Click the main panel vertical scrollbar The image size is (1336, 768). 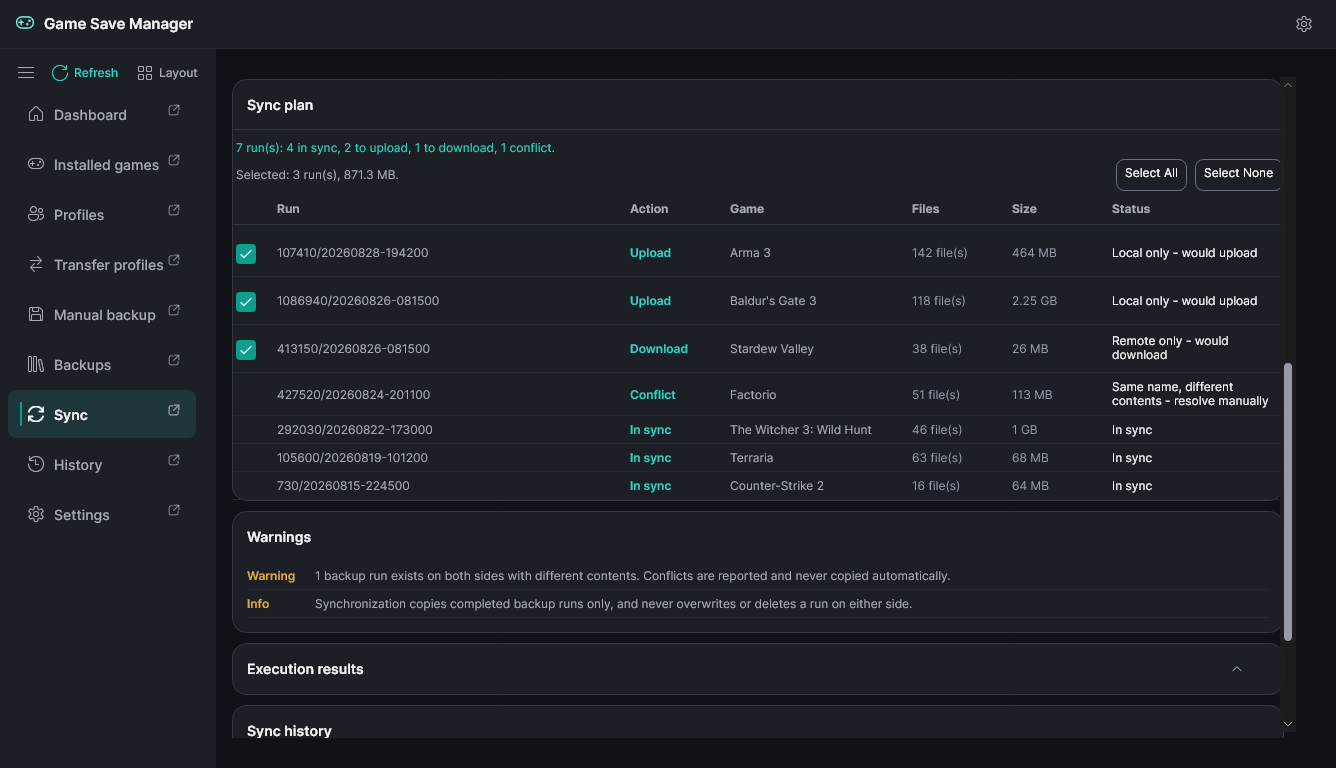point(1288,502)
